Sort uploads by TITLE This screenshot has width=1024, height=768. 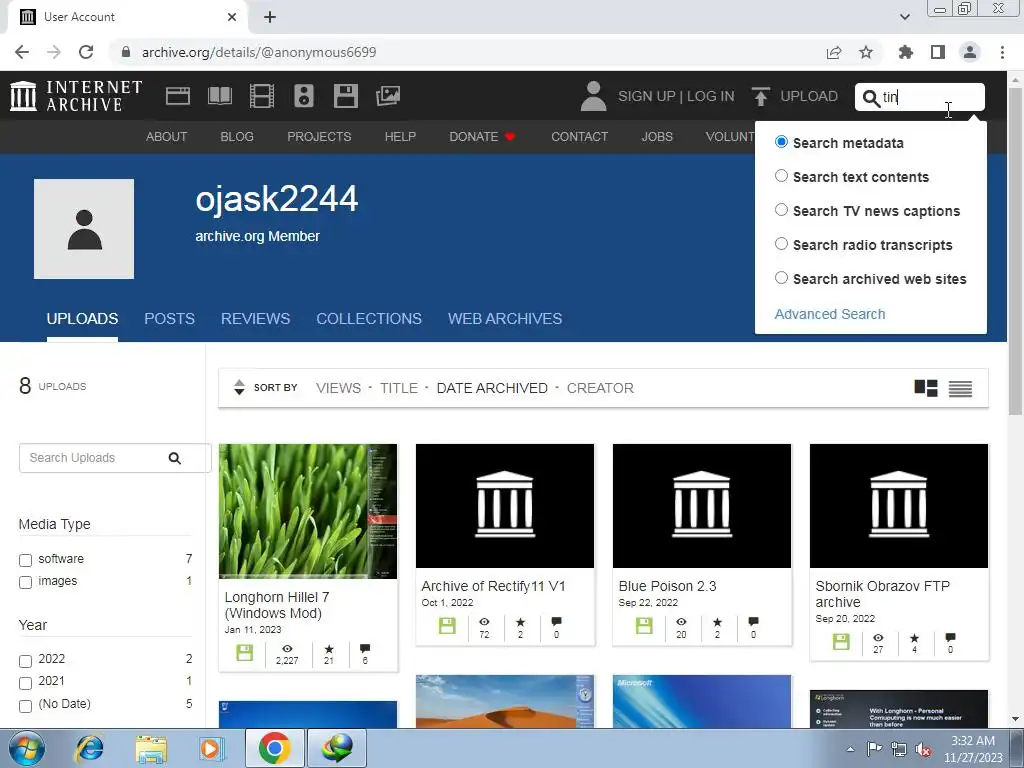click(398, 388)
